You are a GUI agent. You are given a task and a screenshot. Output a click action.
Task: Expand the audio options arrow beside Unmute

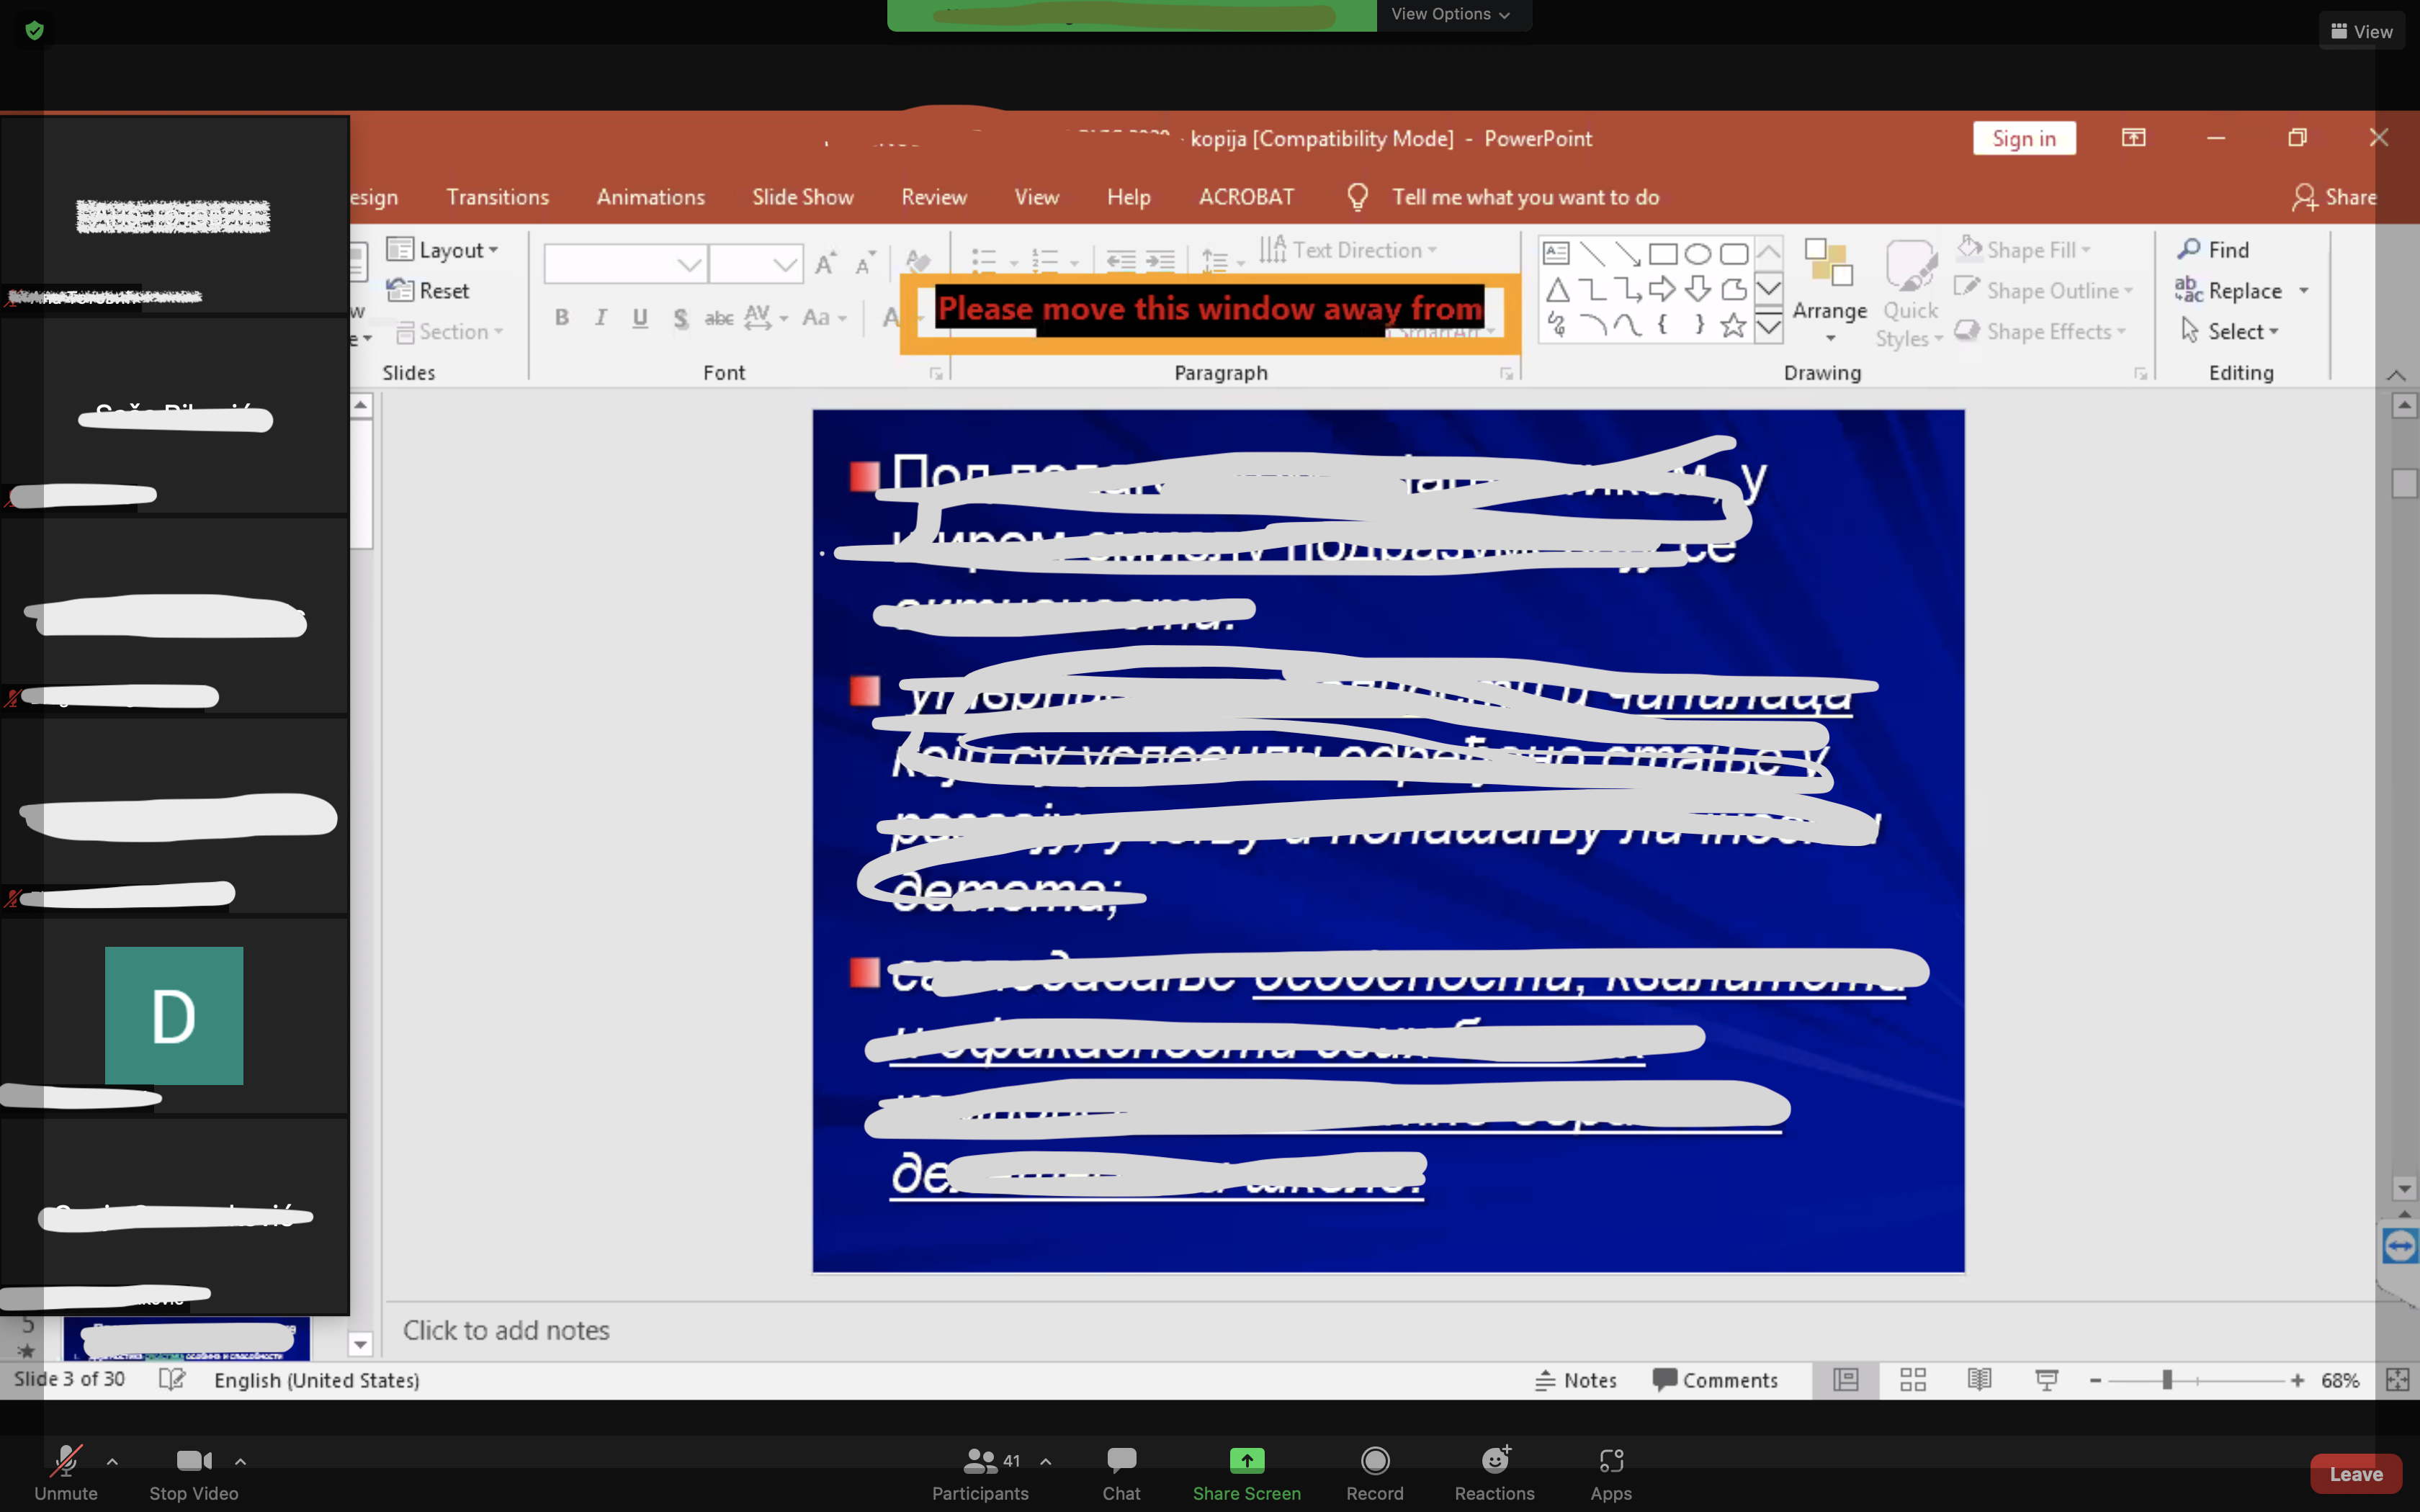click(x=112, y=1461)
